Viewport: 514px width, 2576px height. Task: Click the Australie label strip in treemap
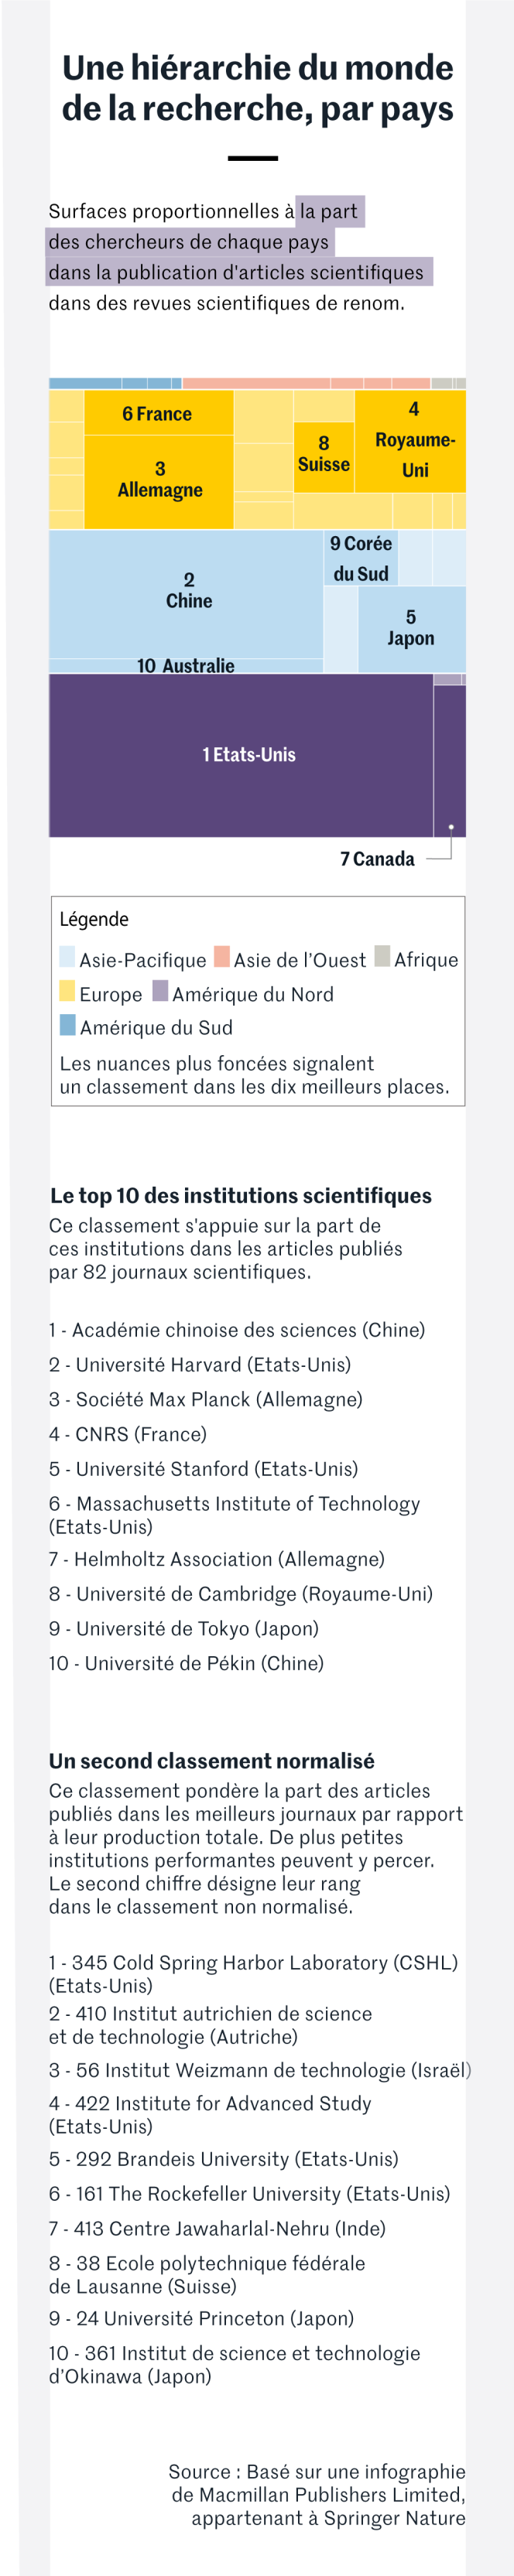click(x=186, y=666)
